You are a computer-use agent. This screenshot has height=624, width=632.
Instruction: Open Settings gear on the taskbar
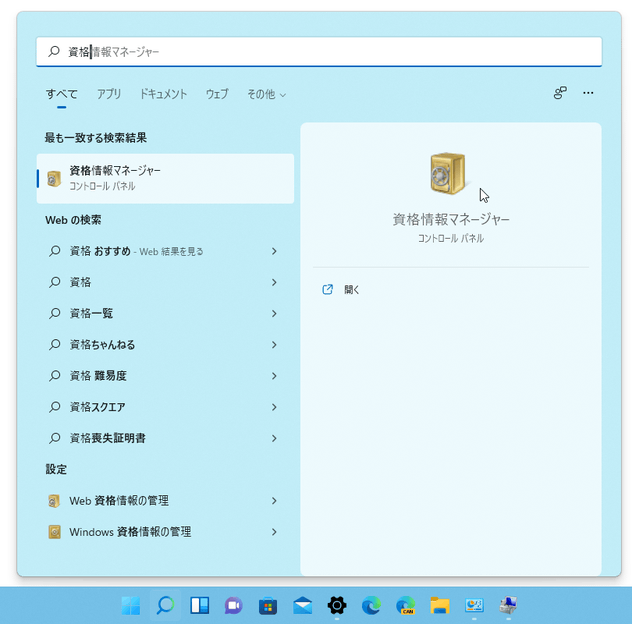coord(337,605)
